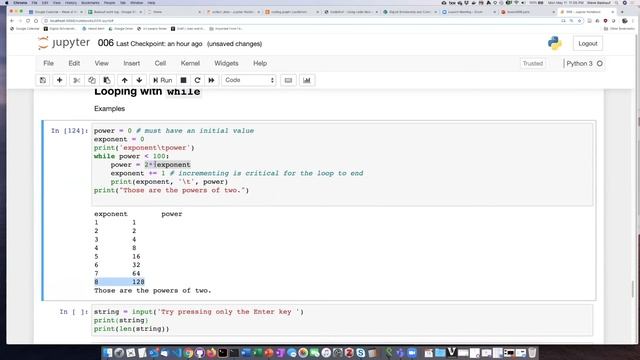The image size is (640, 360).
Task: Click the Python 3 kernel indicator
Action: 584,63
